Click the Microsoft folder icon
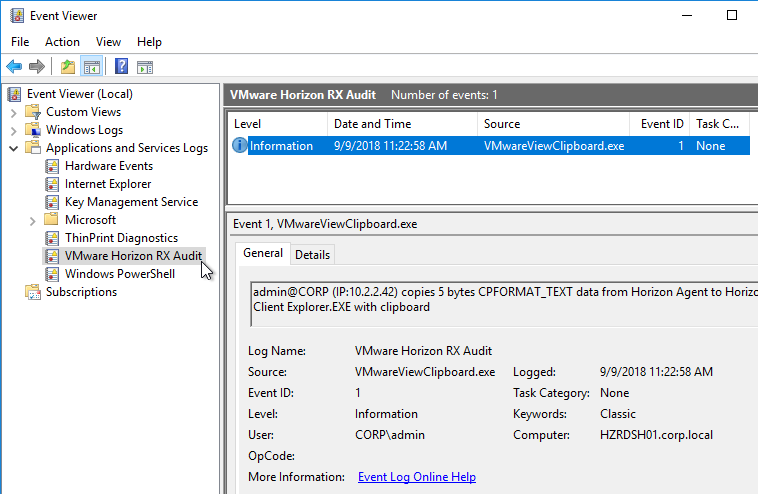758x494 pixels. (x=51, y=219)
